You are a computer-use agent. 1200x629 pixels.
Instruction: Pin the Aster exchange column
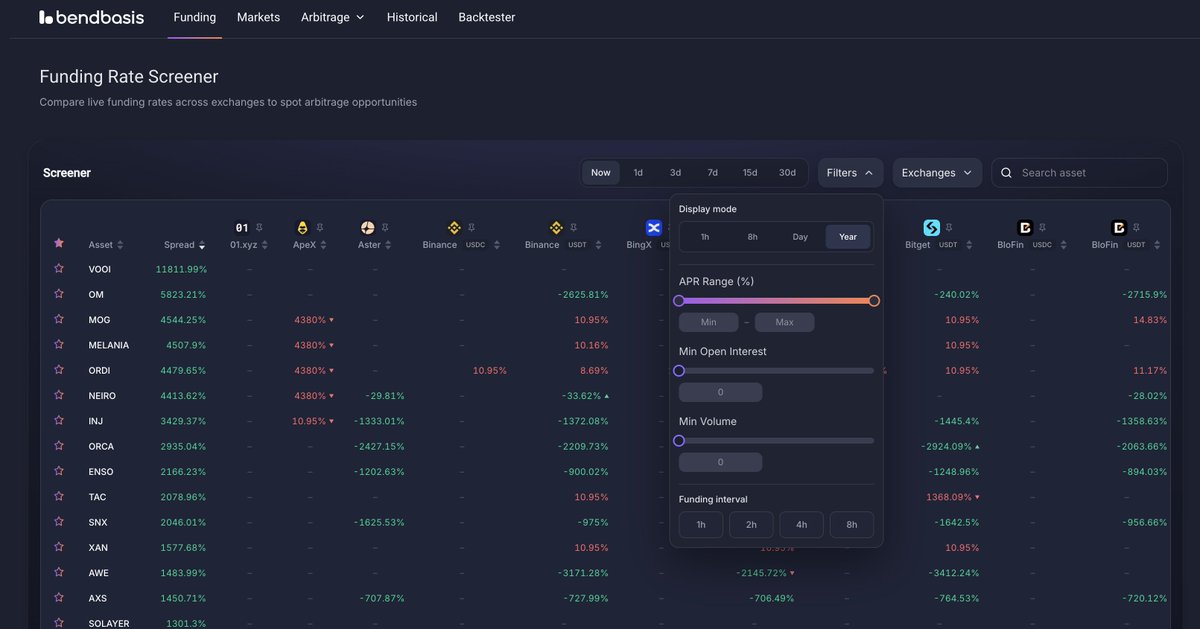(385, 228)
